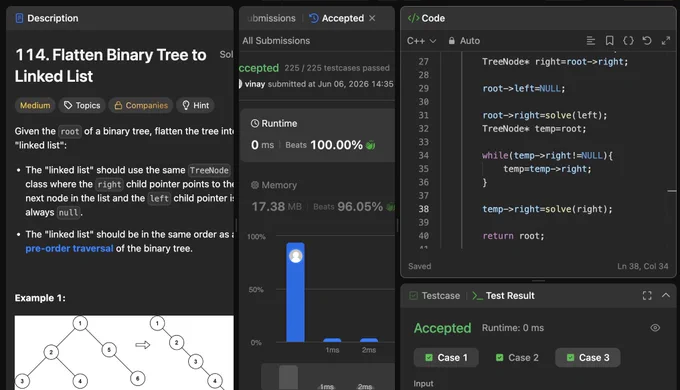The image size is (680, 390).
Task: Select the Accepted tab
Action: (x=337, y=18)
